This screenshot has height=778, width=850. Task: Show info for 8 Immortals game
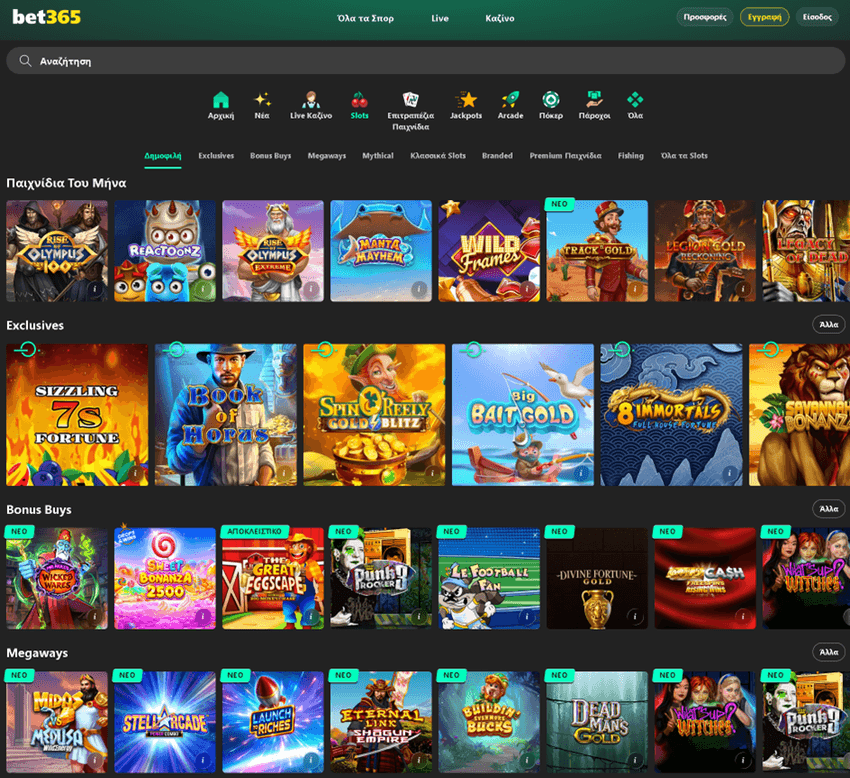tap(729, 473)
